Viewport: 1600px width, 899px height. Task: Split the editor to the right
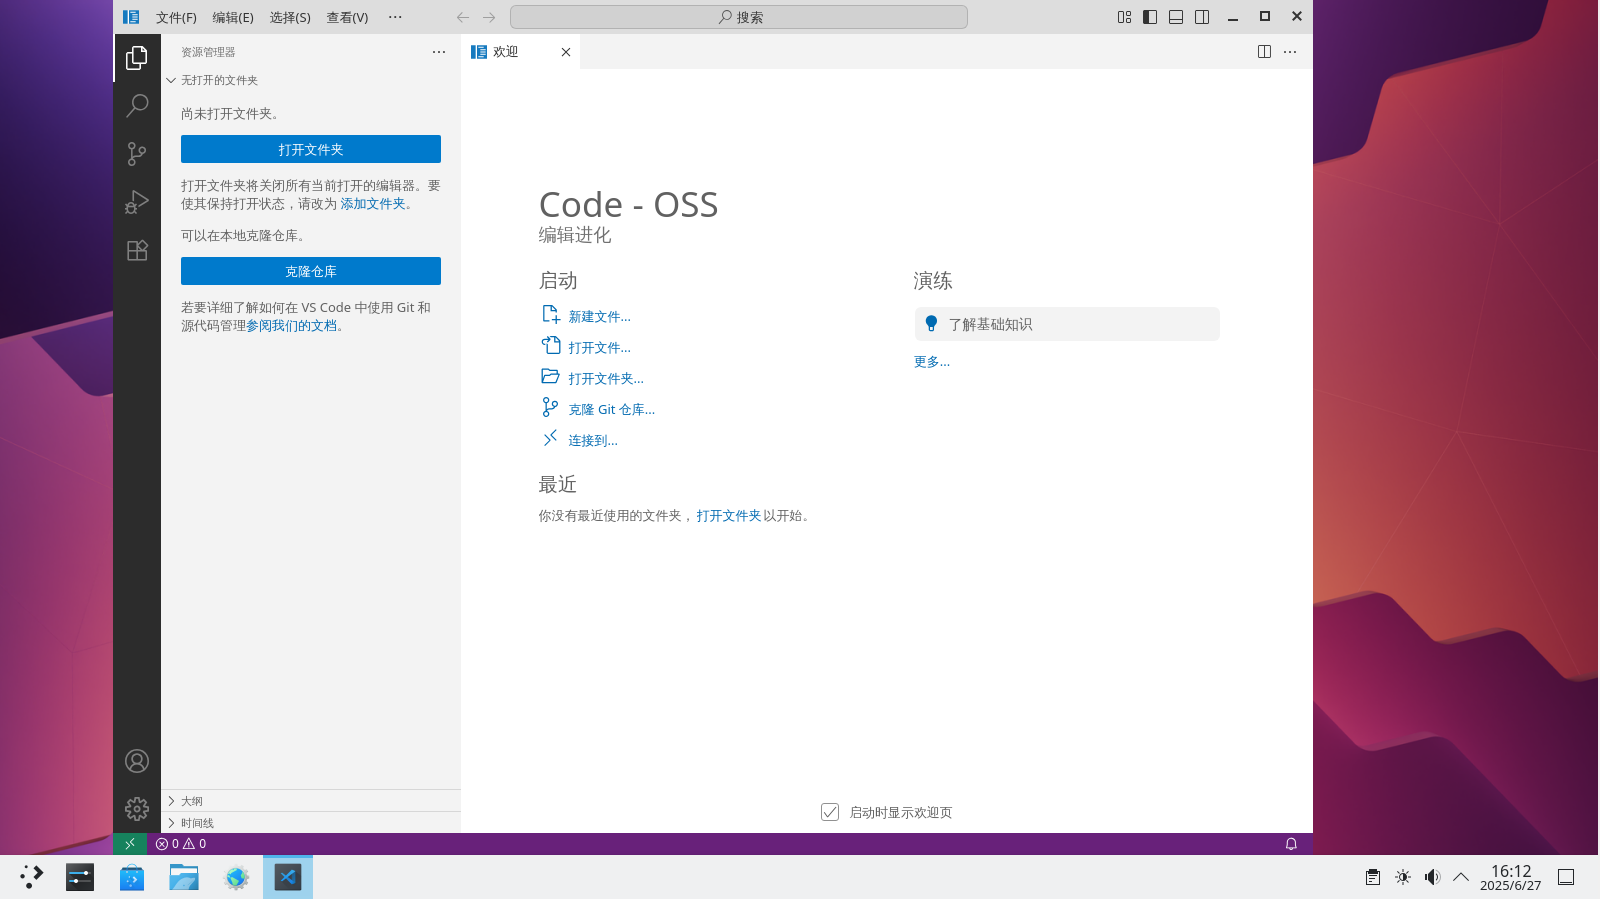(x=1264, y=52)
